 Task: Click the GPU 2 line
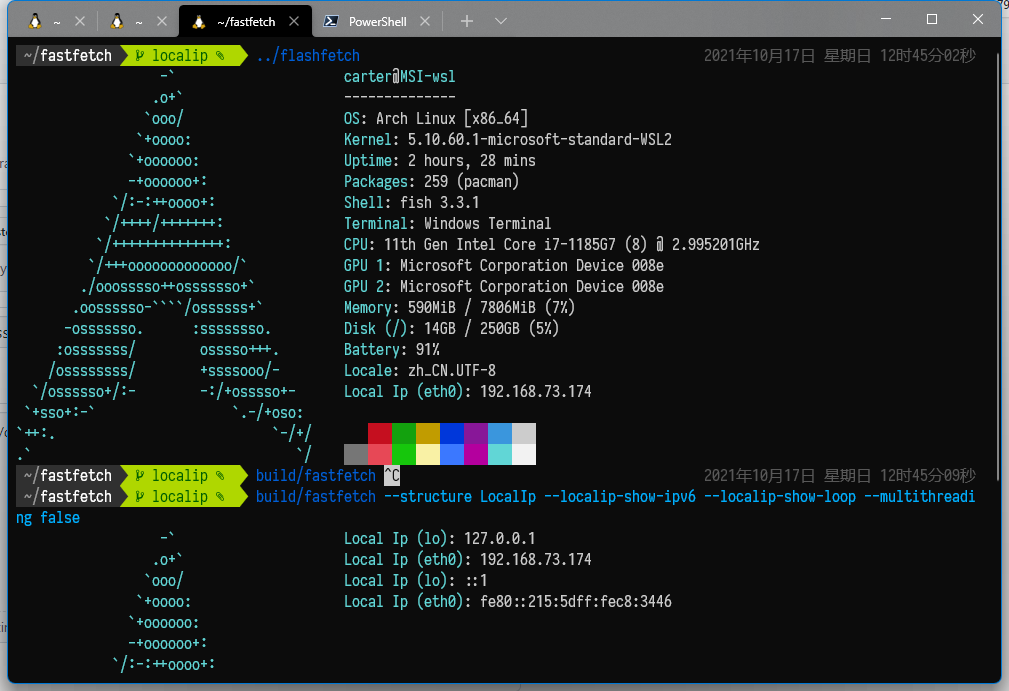pos(504,286)
